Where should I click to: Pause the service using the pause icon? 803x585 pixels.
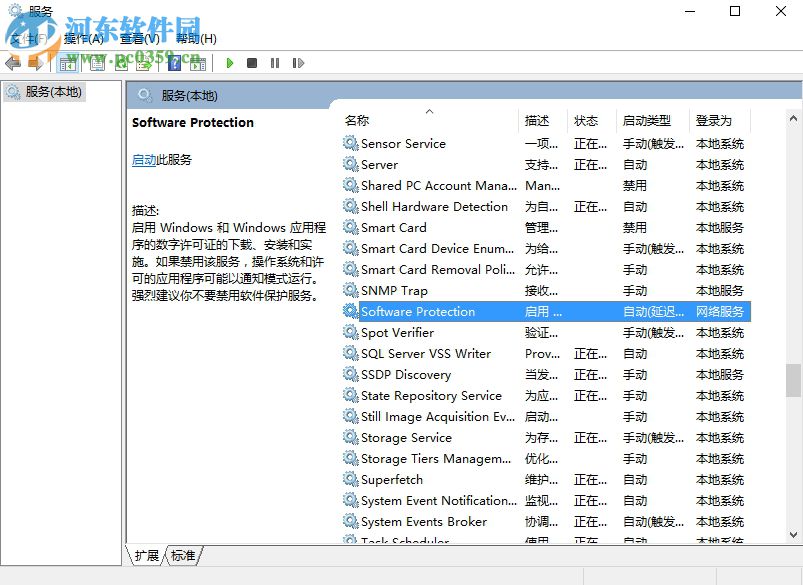coord(275,63)
